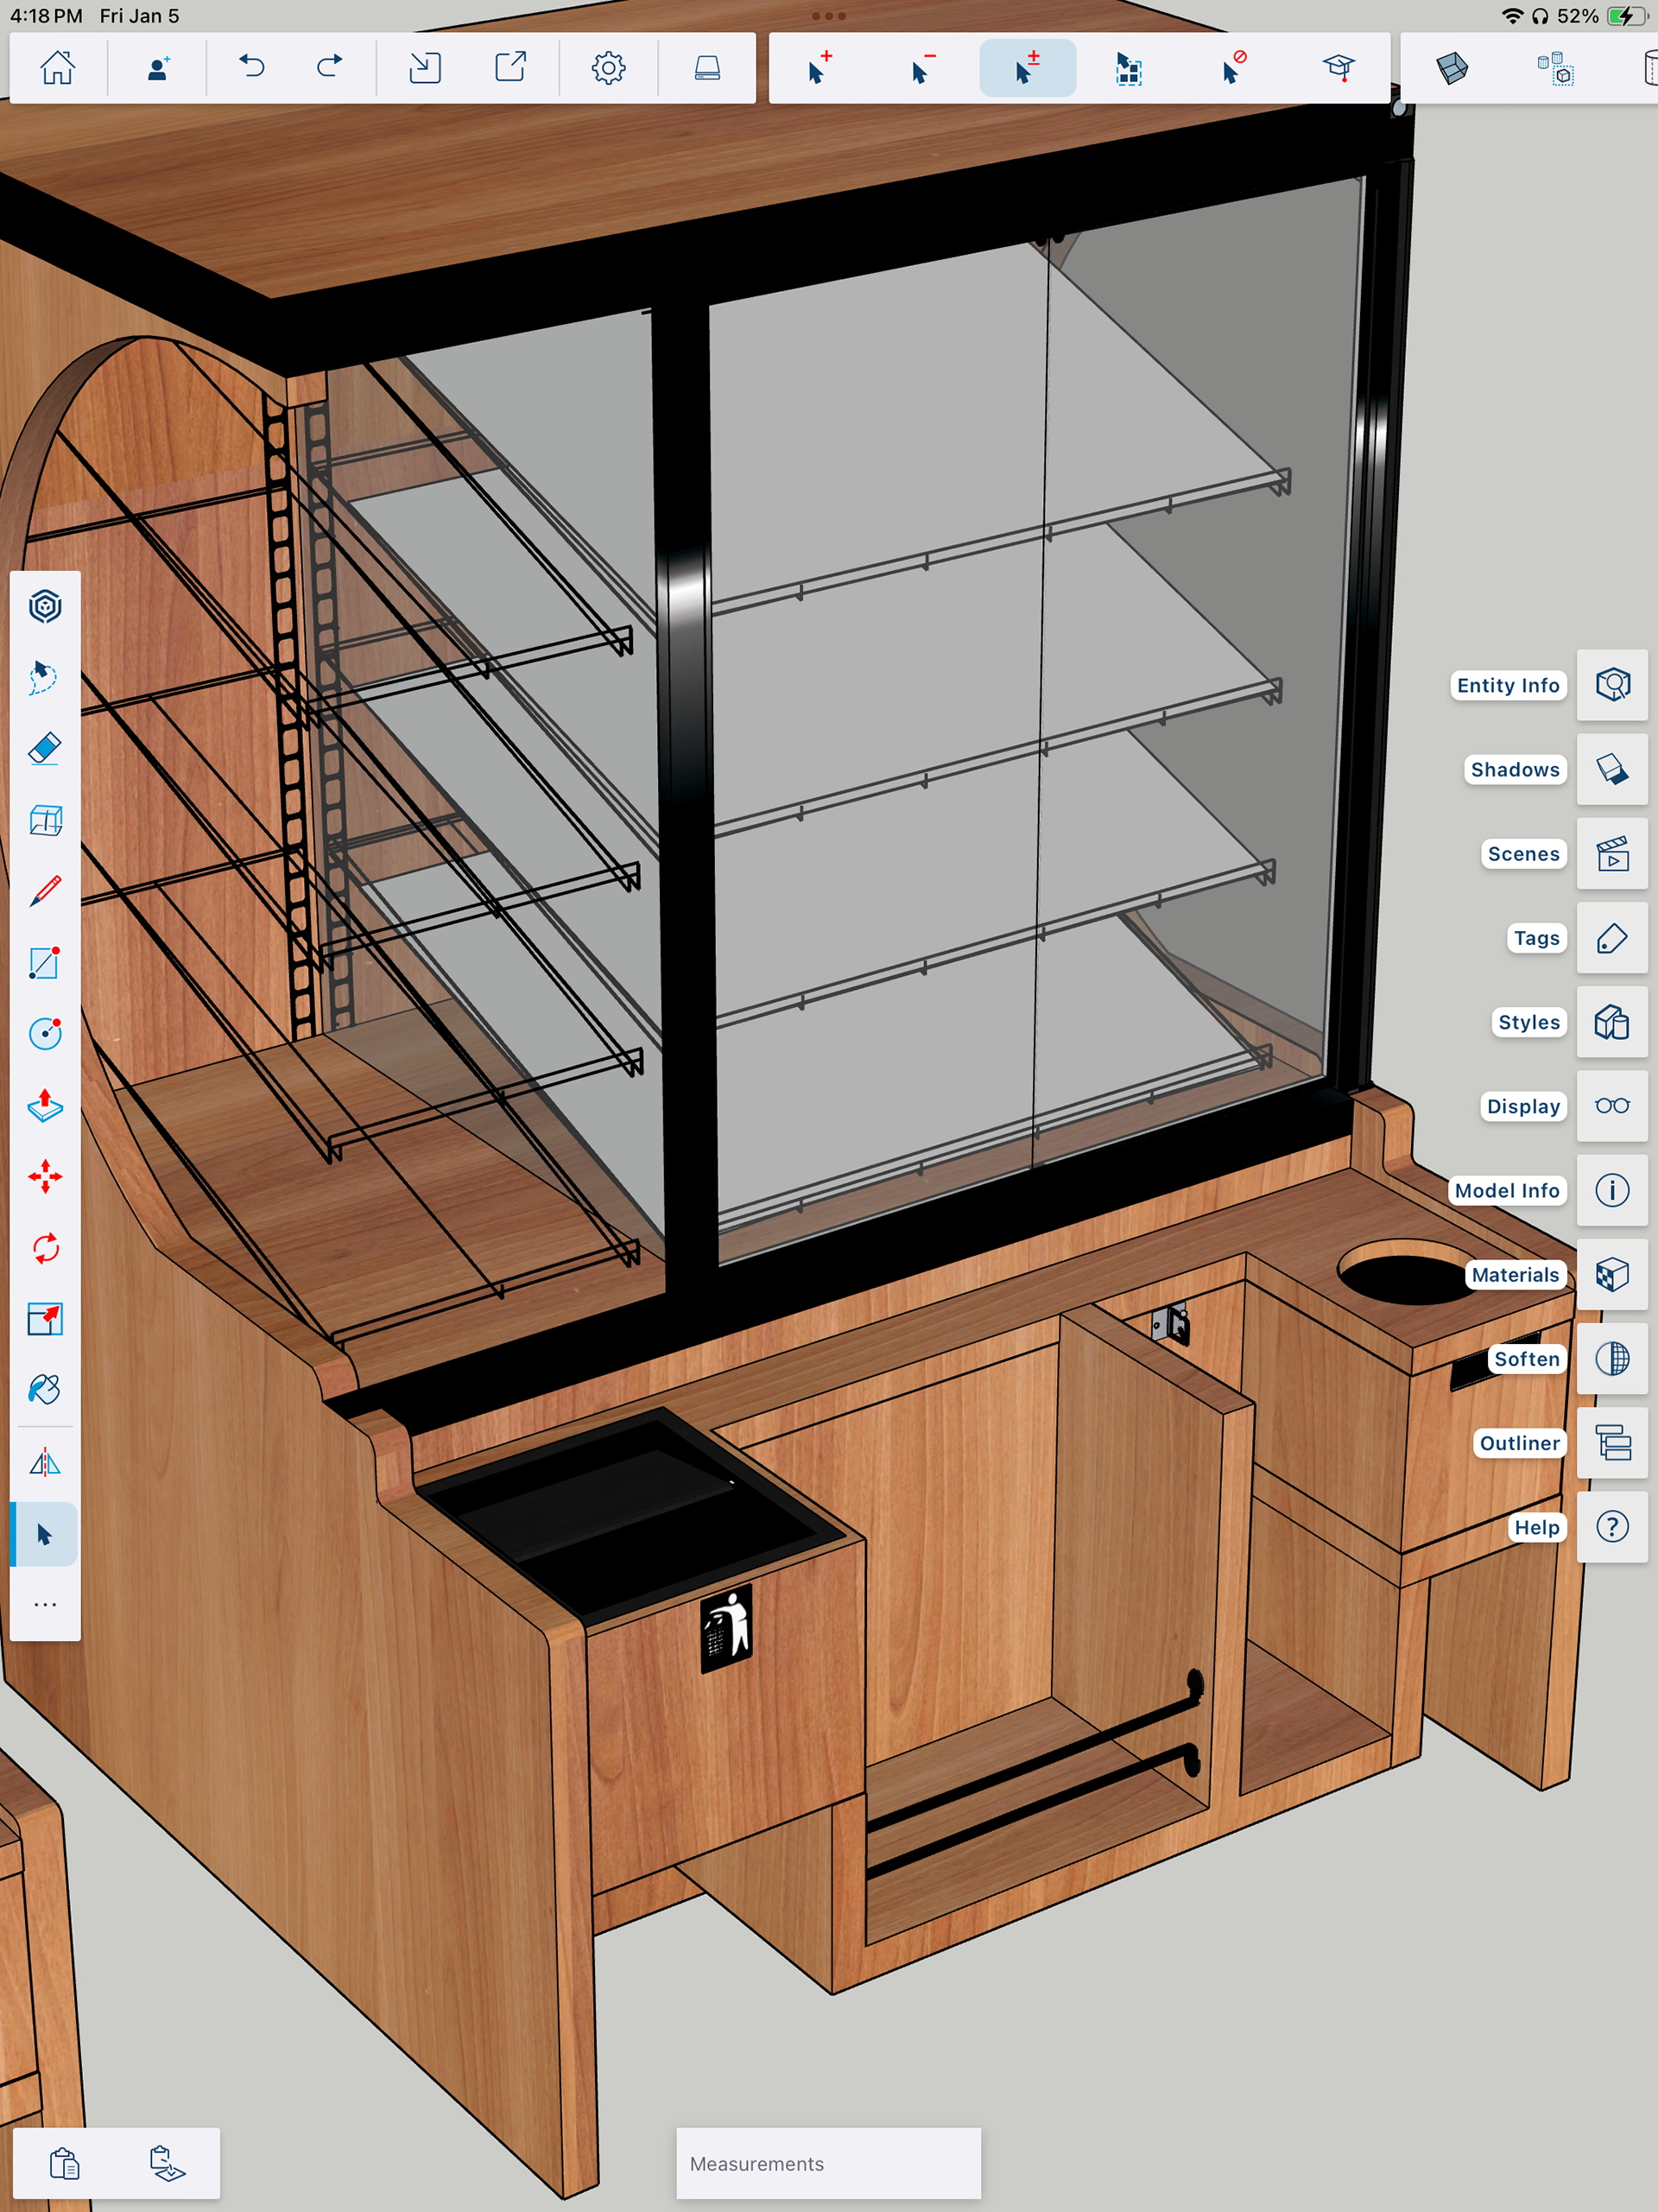
Task: Tap the Undo button
Action: point(252,68)
